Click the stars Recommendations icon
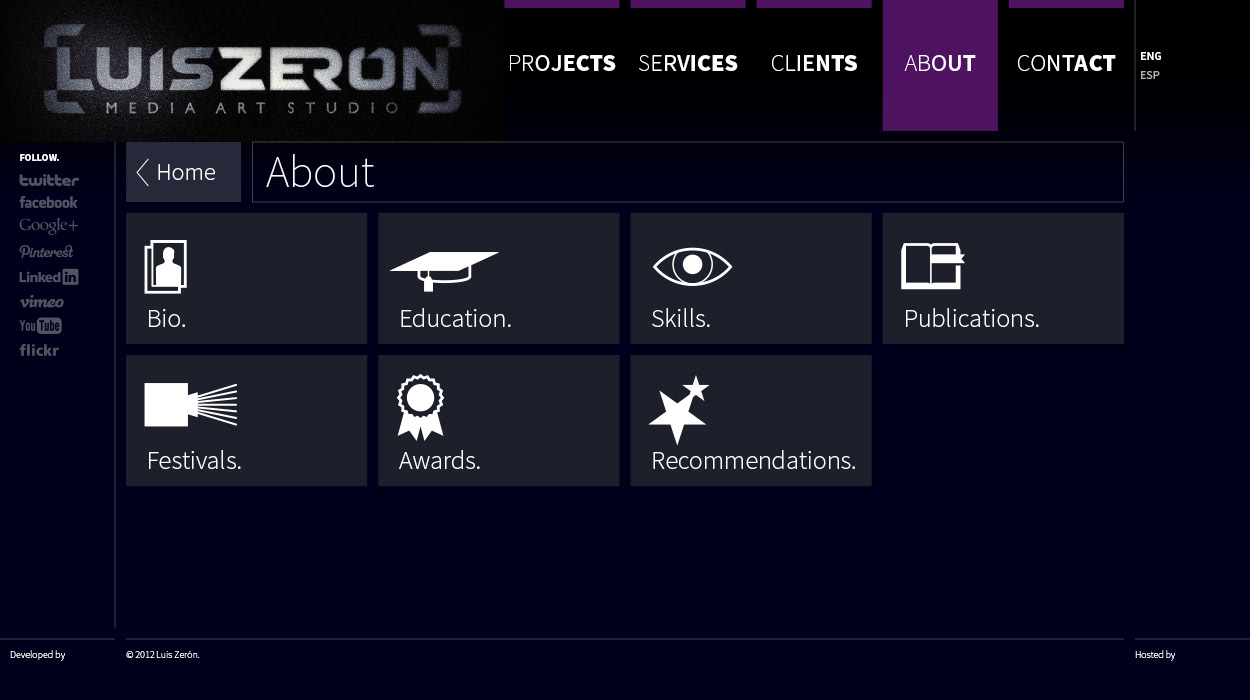1250x700 pixels. tap(679, 410)
